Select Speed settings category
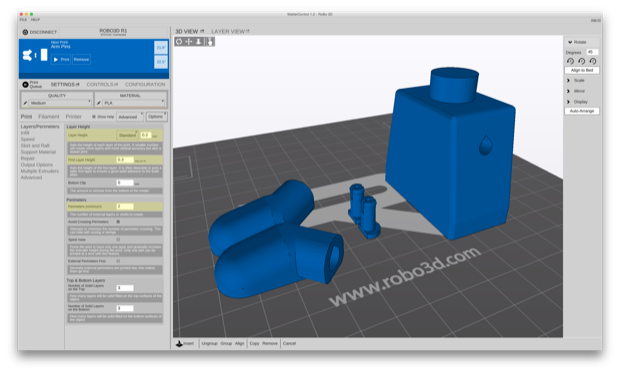620x374 pixels. (28, 139)
